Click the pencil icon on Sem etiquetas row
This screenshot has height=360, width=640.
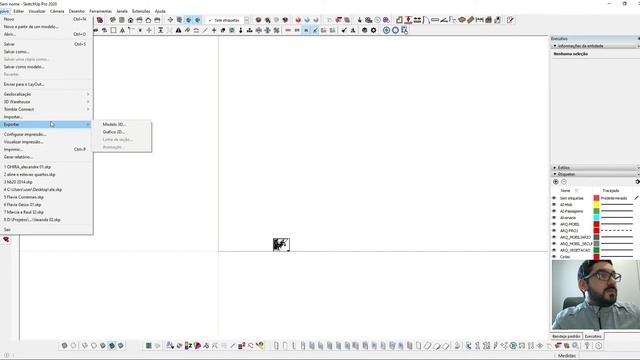636,198
